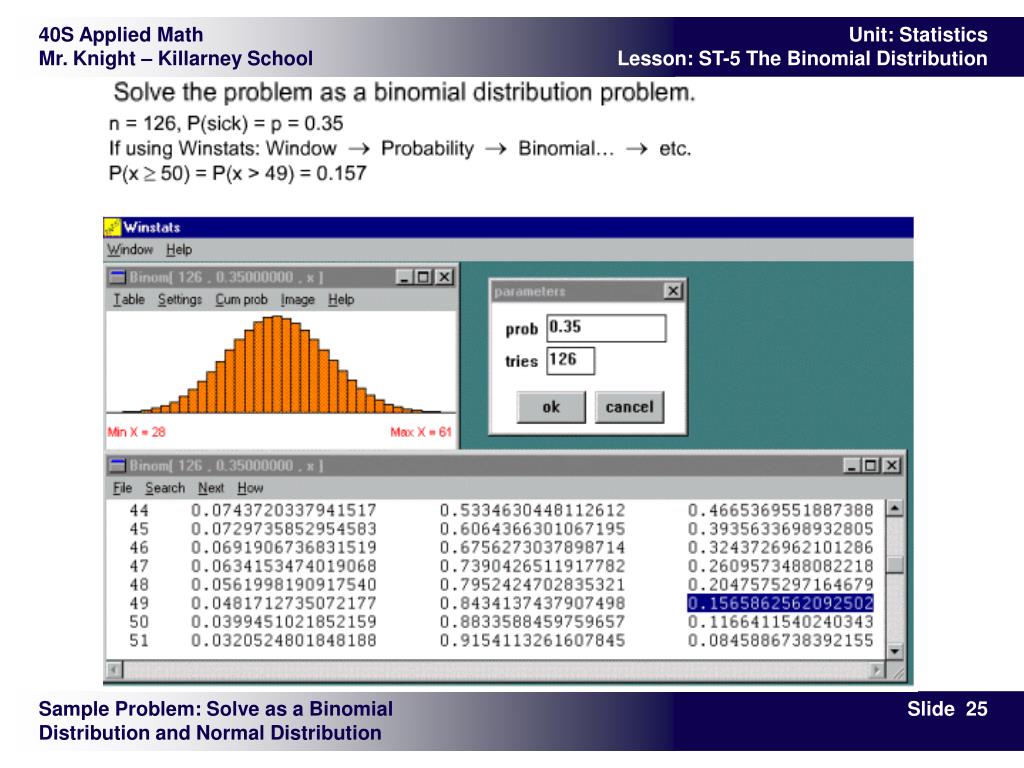Screen dimensions: 1024x768
Task: Open Help menu in the Binom graph window
Action: pos(341,299)
